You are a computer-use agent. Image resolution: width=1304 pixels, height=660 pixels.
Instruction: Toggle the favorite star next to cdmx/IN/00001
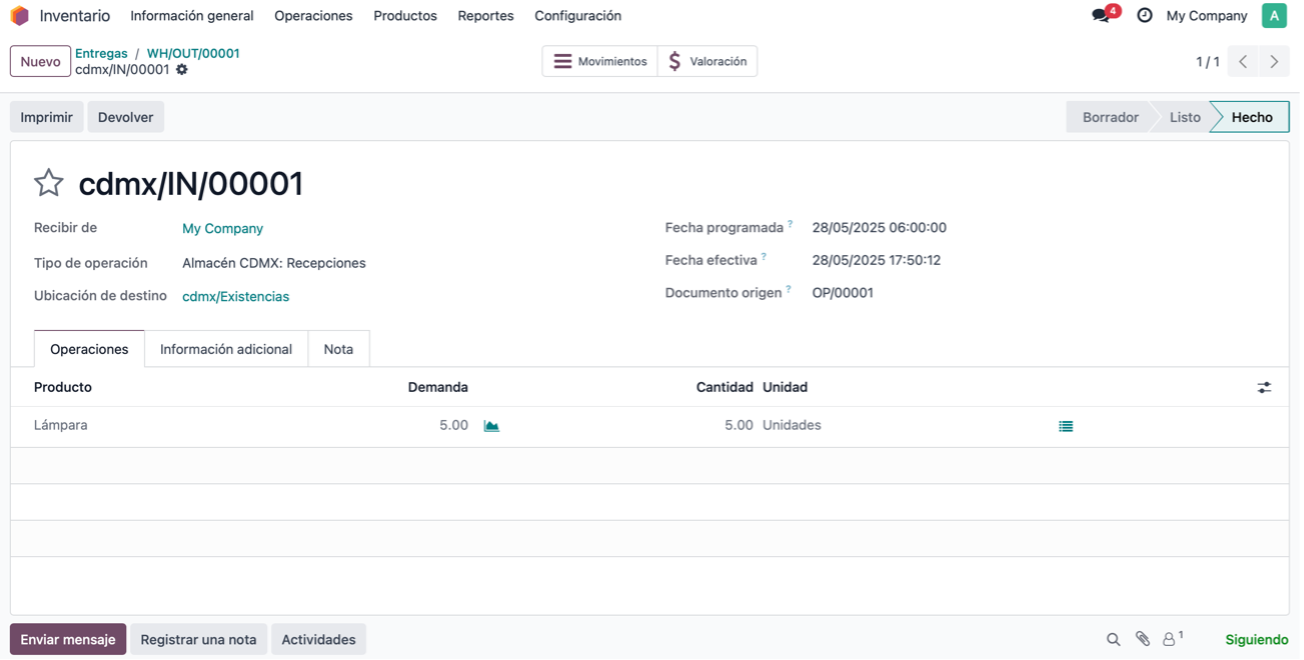(x=49, y=183)
